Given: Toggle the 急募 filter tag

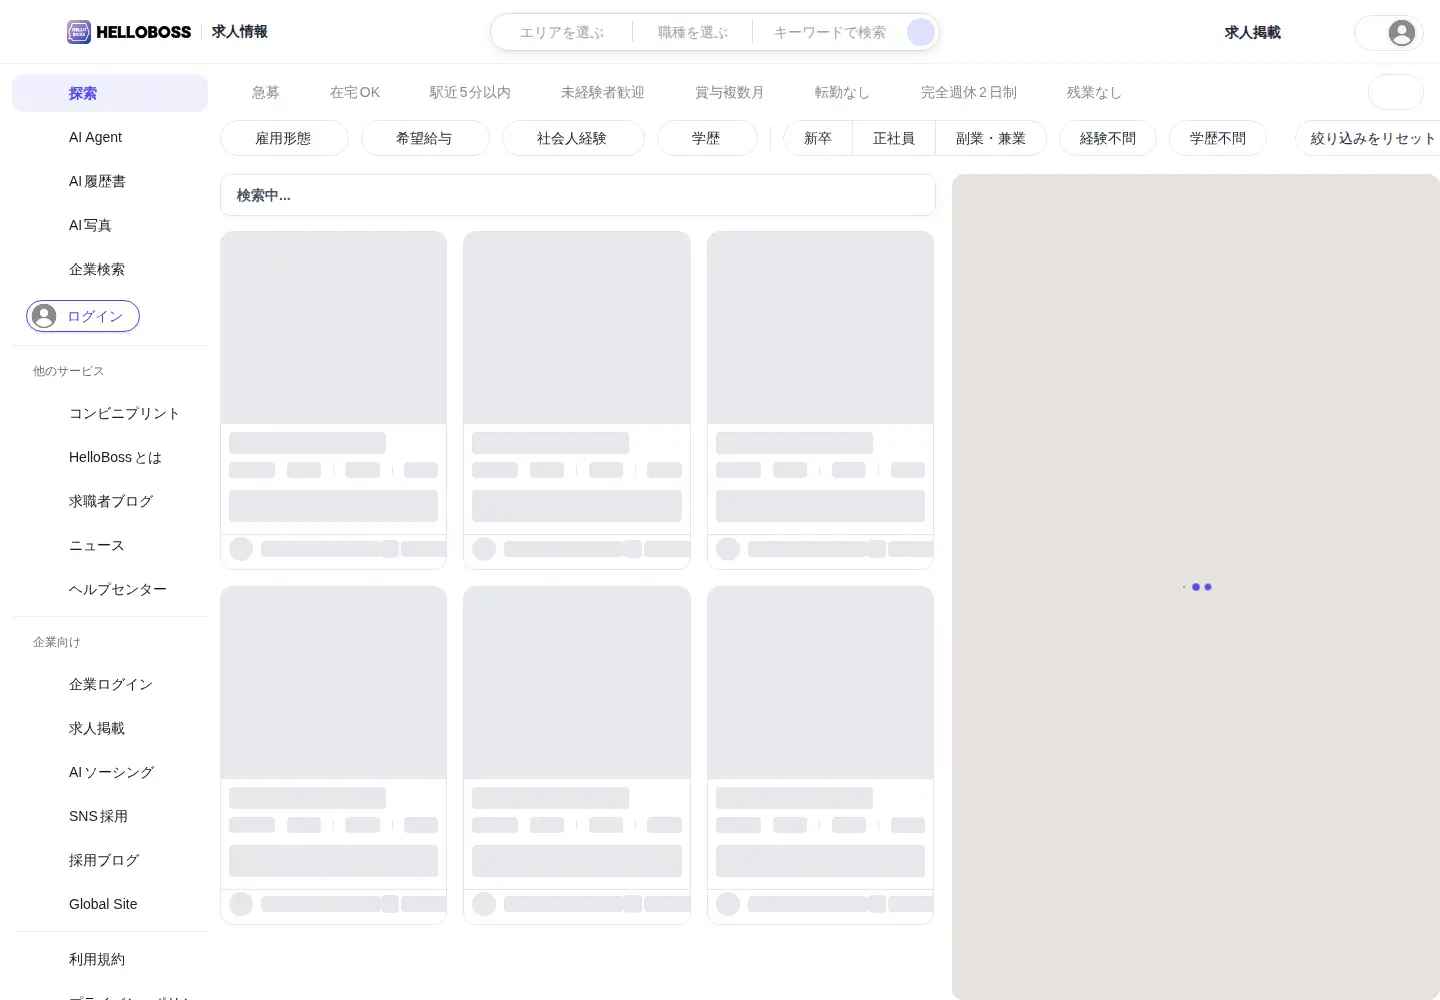Looking at the screenshot, I should click(266, 92).
